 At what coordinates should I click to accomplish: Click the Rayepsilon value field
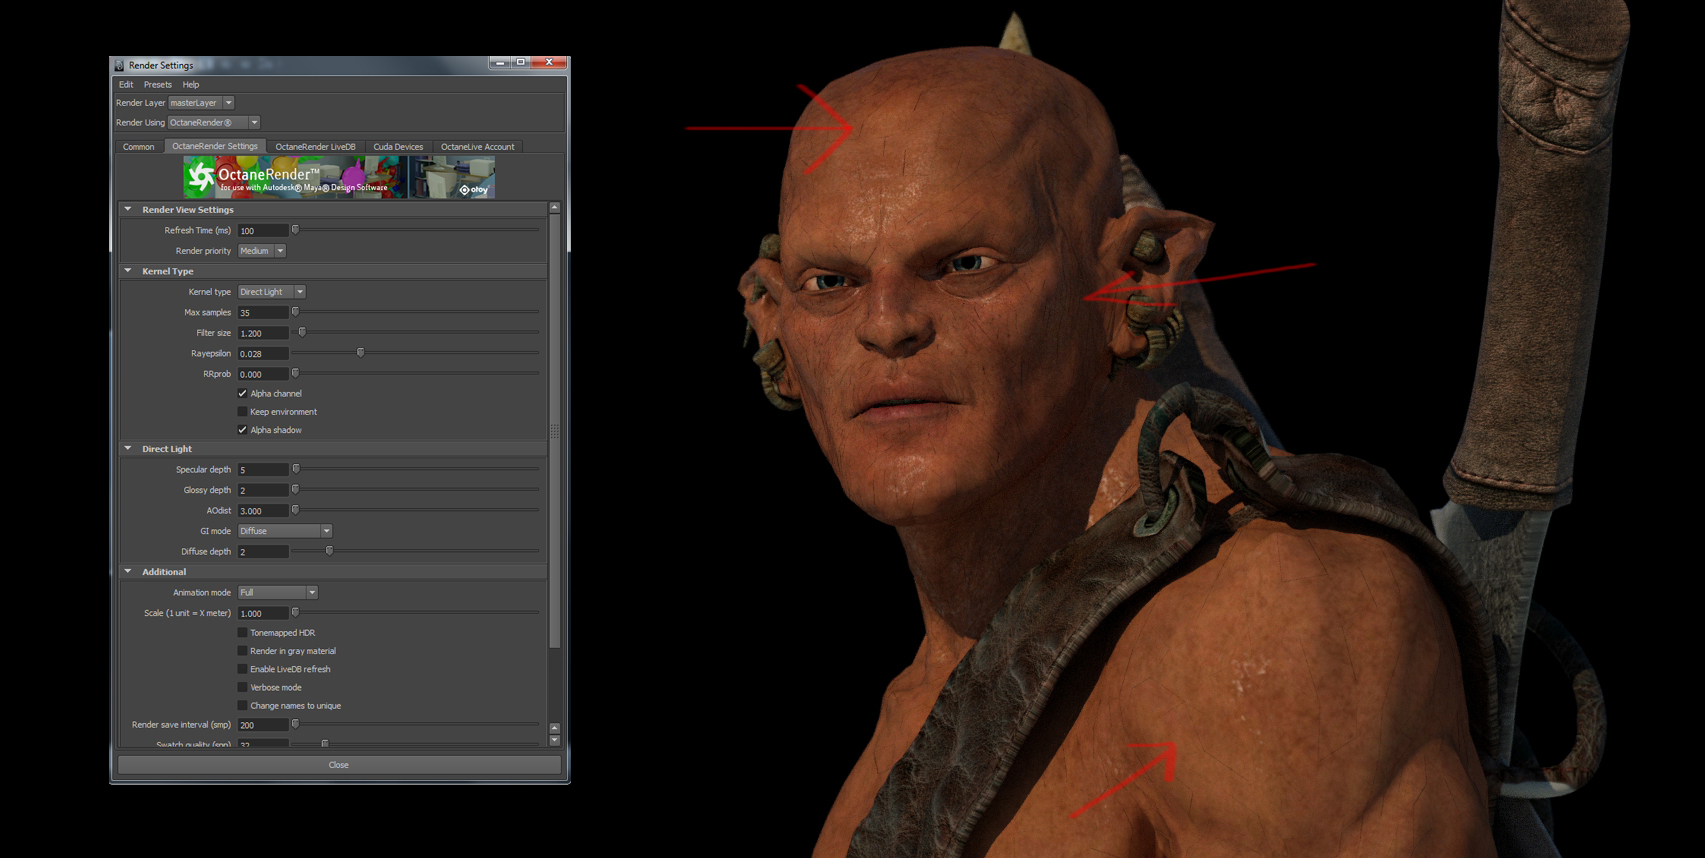263,354
